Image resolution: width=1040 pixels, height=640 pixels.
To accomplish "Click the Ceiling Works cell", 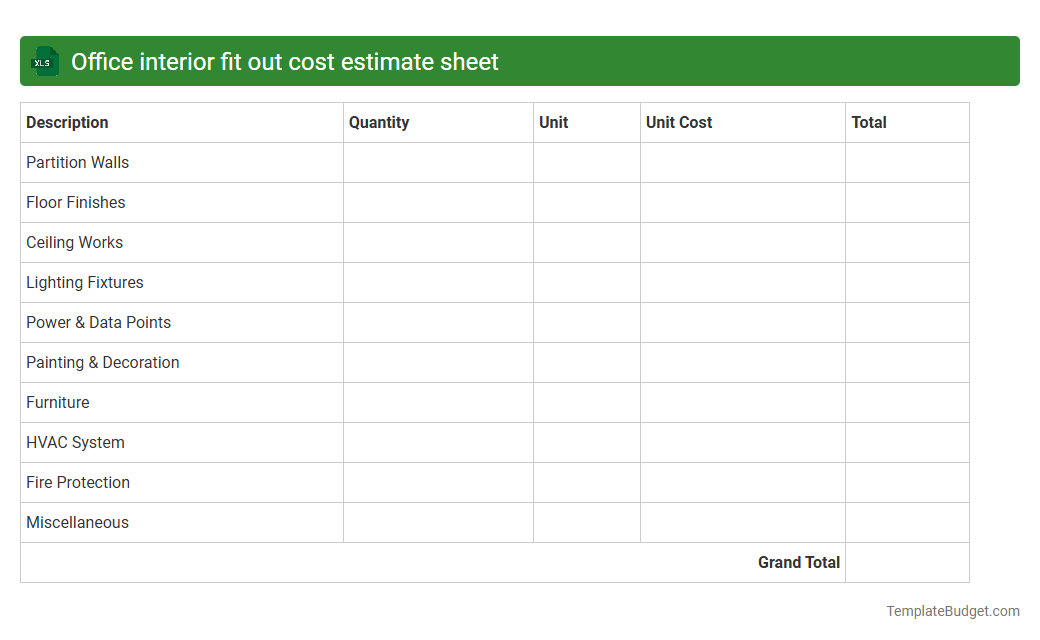I will click(74, 242).
